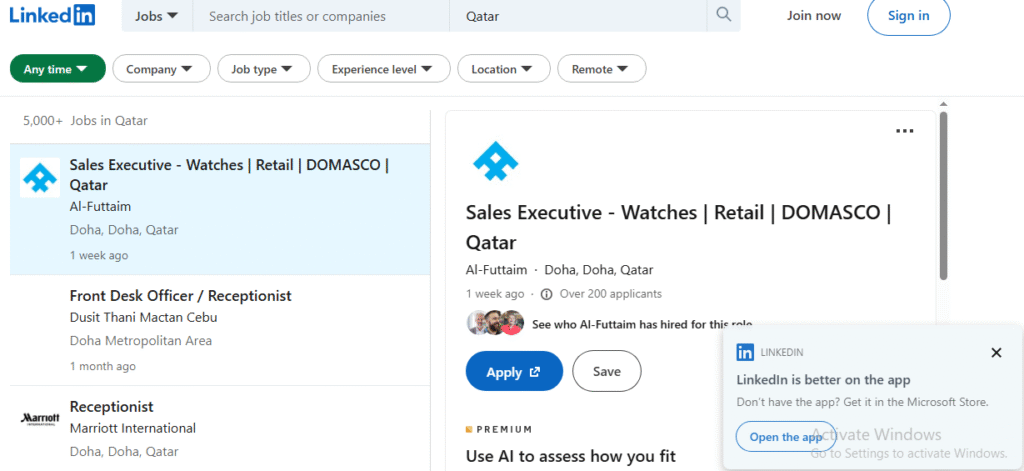Screen dimensions: 1024x471
Task: Click the Marriott International logo
Action: click(40, 419)
